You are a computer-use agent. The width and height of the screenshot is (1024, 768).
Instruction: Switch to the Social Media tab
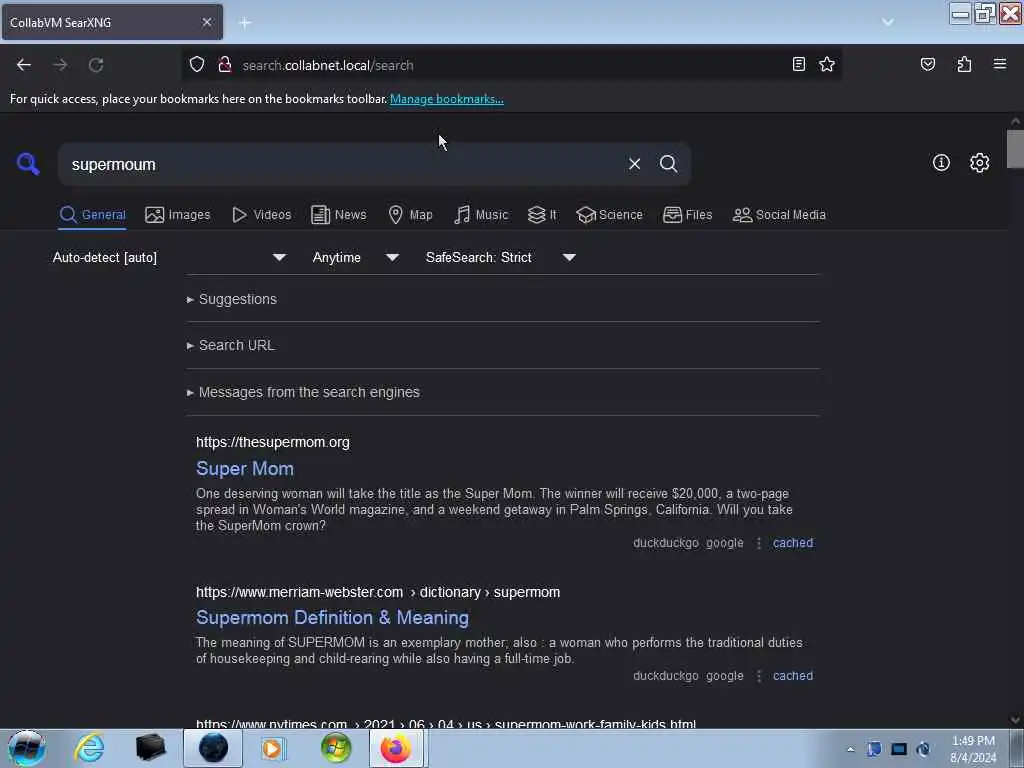tap(779, 215)
